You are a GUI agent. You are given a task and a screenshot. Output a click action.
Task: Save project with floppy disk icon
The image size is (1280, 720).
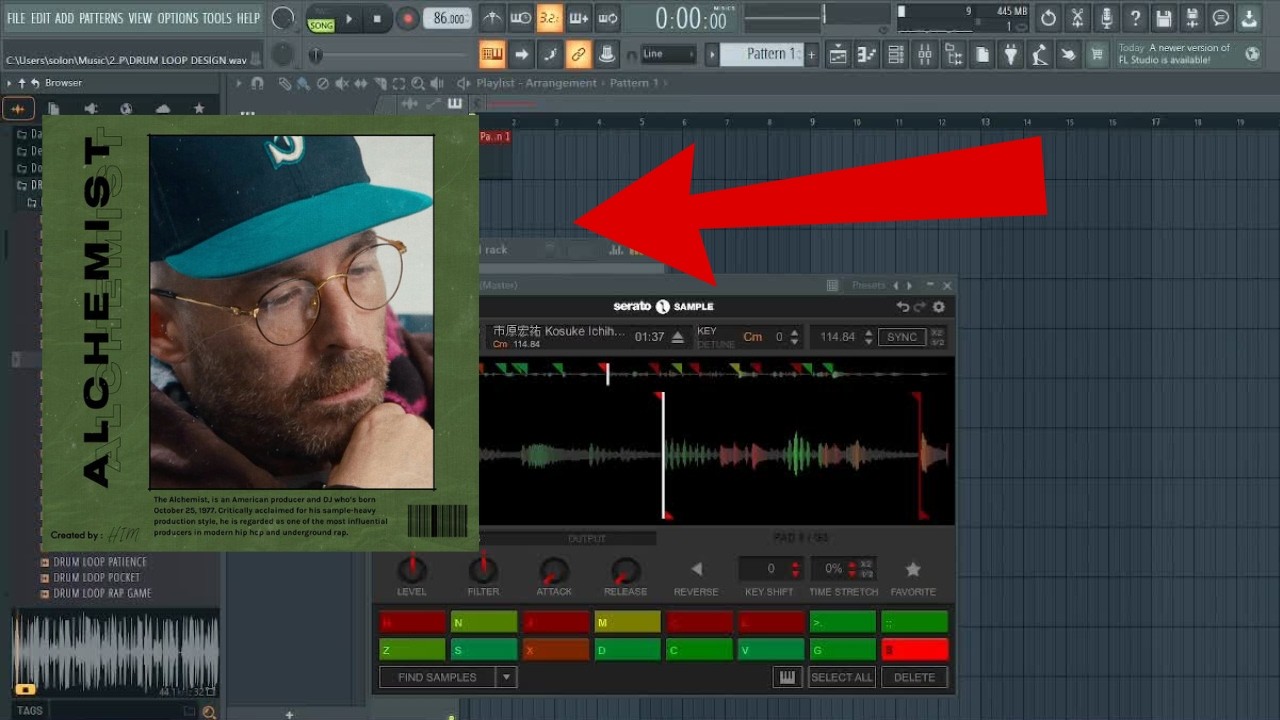point(1164,18)
